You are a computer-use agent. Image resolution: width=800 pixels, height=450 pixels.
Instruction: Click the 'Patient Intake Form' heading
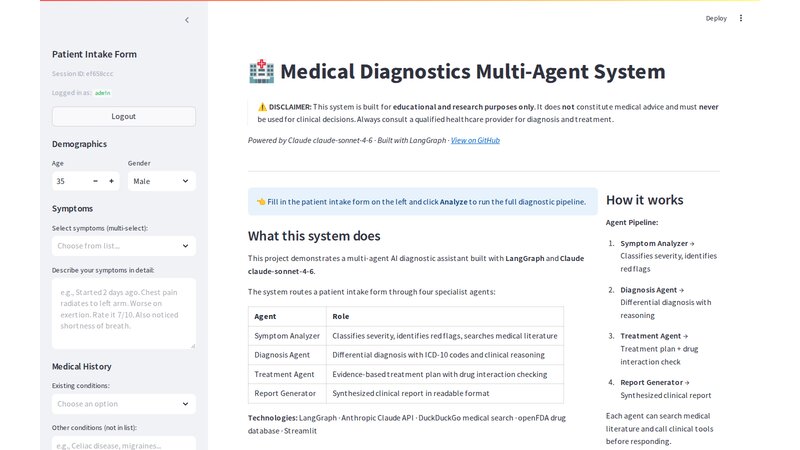pyautogui.click(x=94, y=54)
